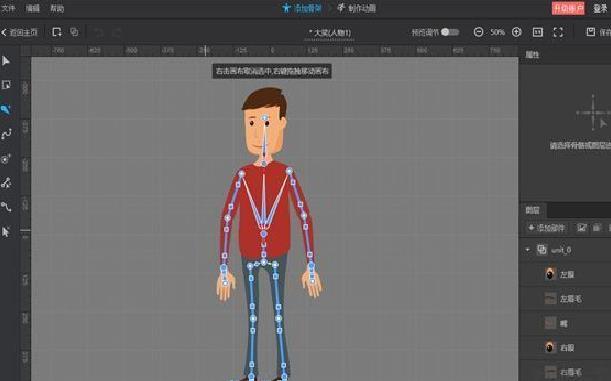Click the central torso bone joint

point(264,234)
